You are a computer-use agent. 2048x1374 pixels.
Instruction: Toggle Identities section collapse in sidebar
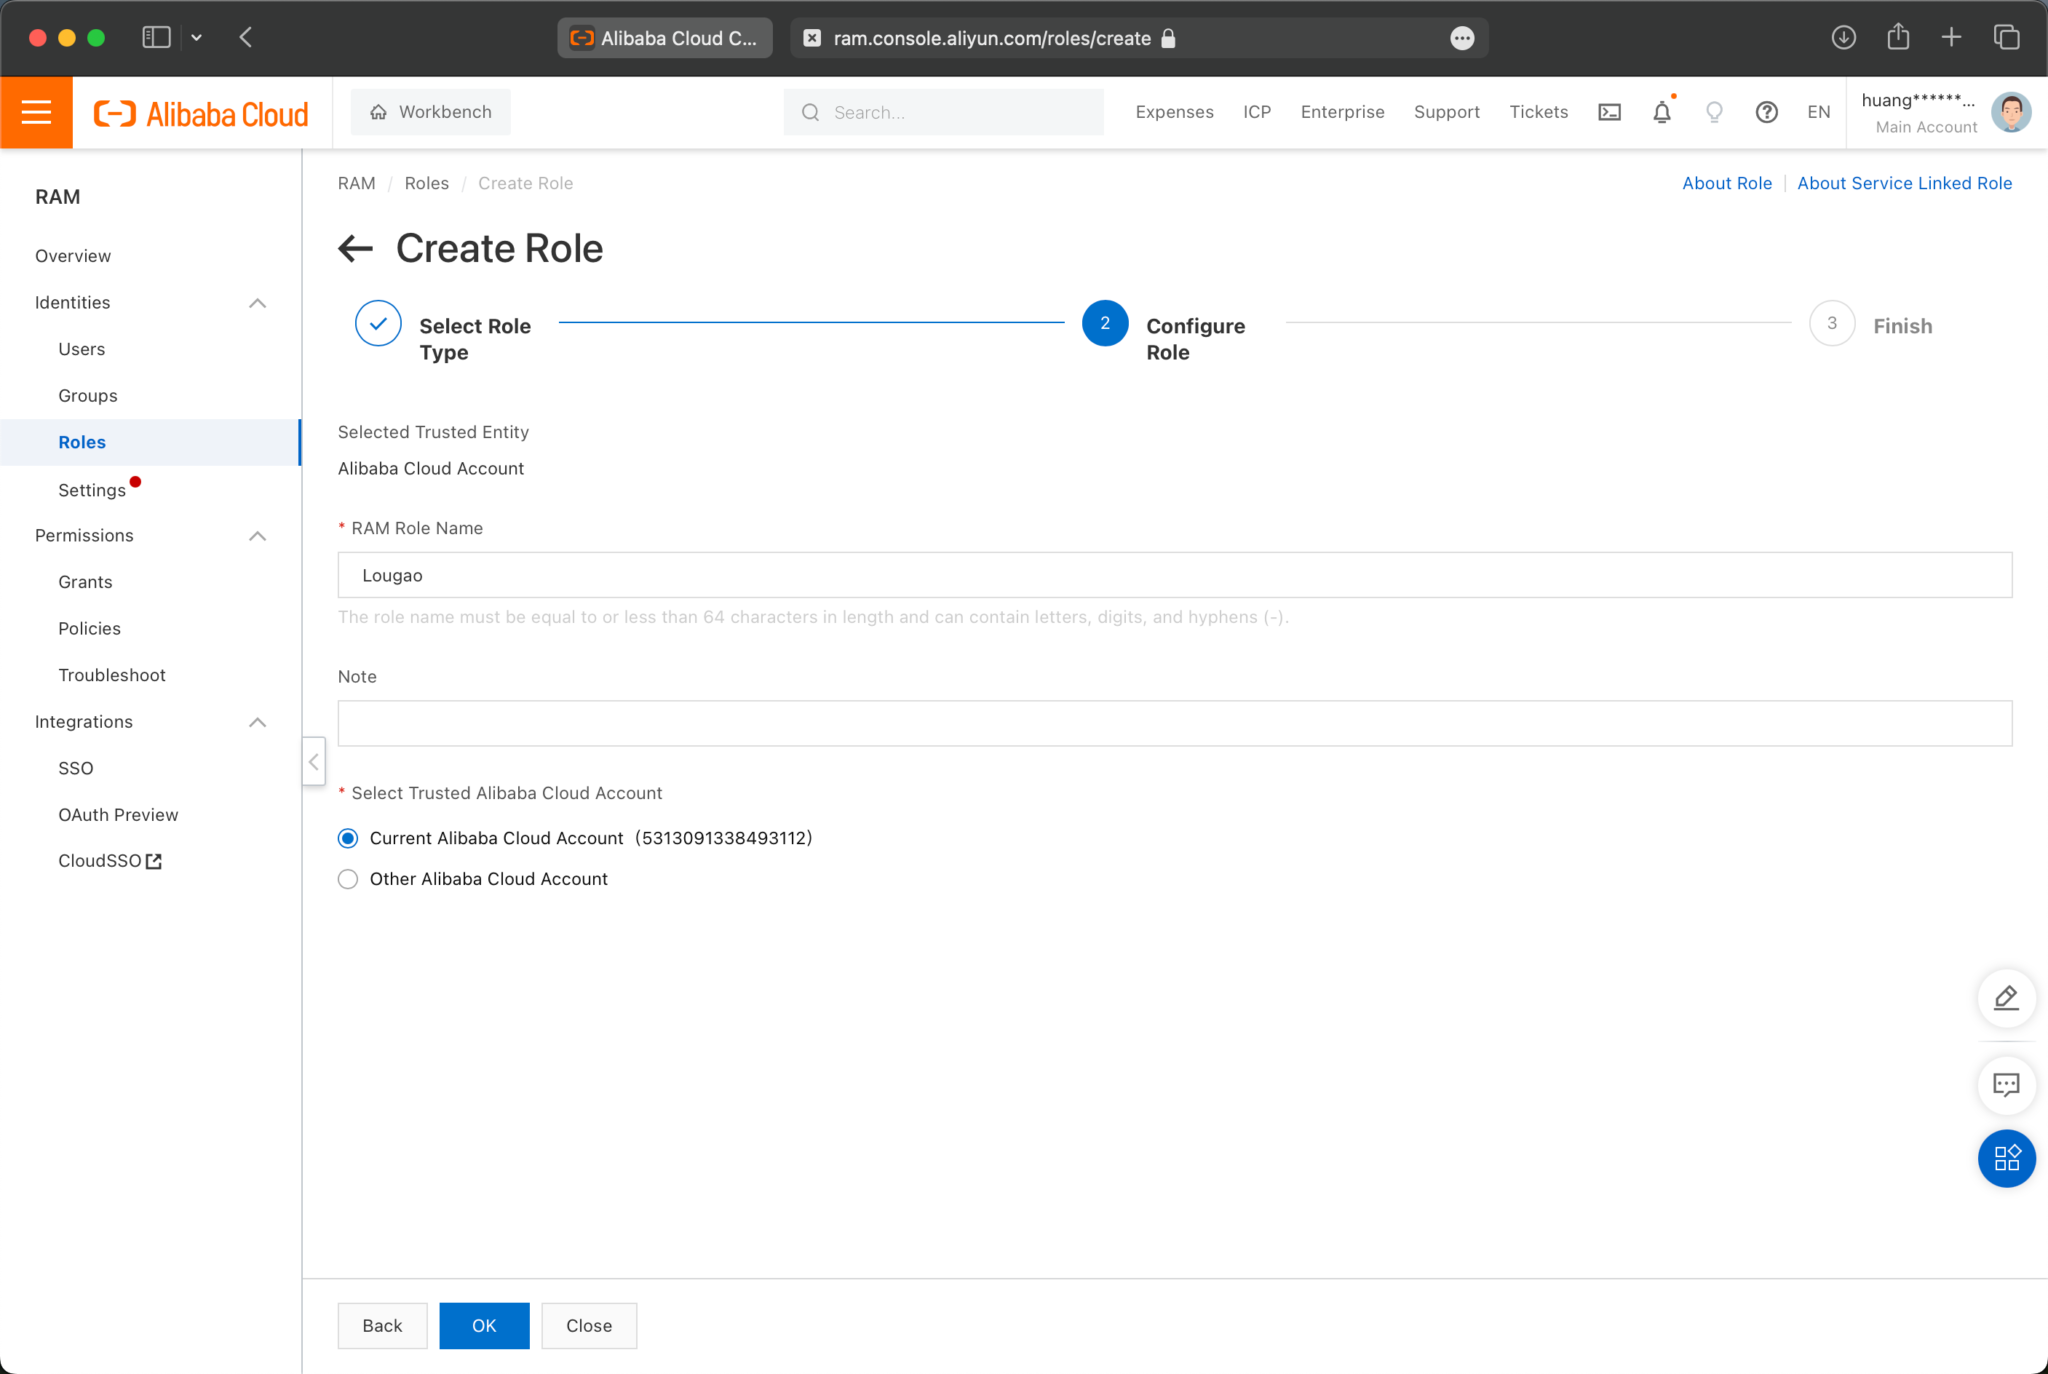pyautogui.click(x=258, y=302)
